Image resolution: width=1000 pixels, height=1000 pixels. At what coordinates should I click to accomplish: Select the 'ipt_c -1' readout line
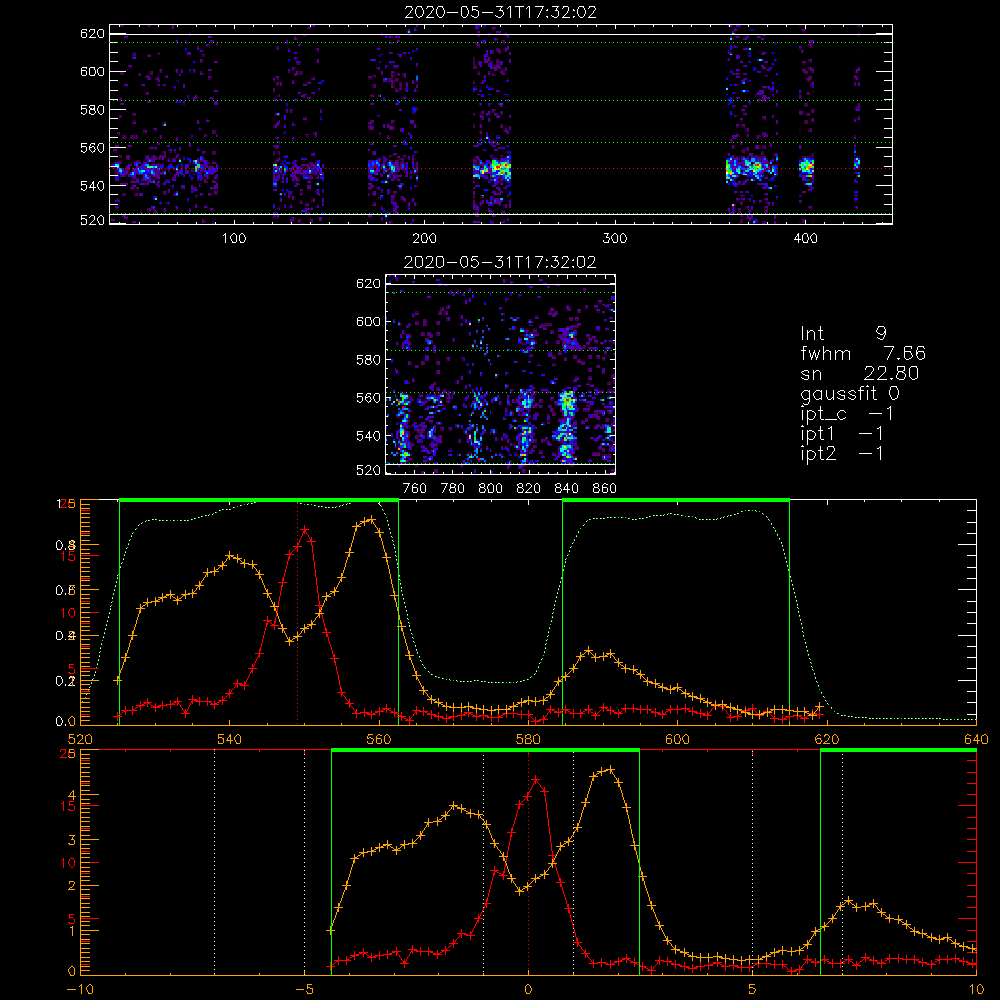pos(847,414)
